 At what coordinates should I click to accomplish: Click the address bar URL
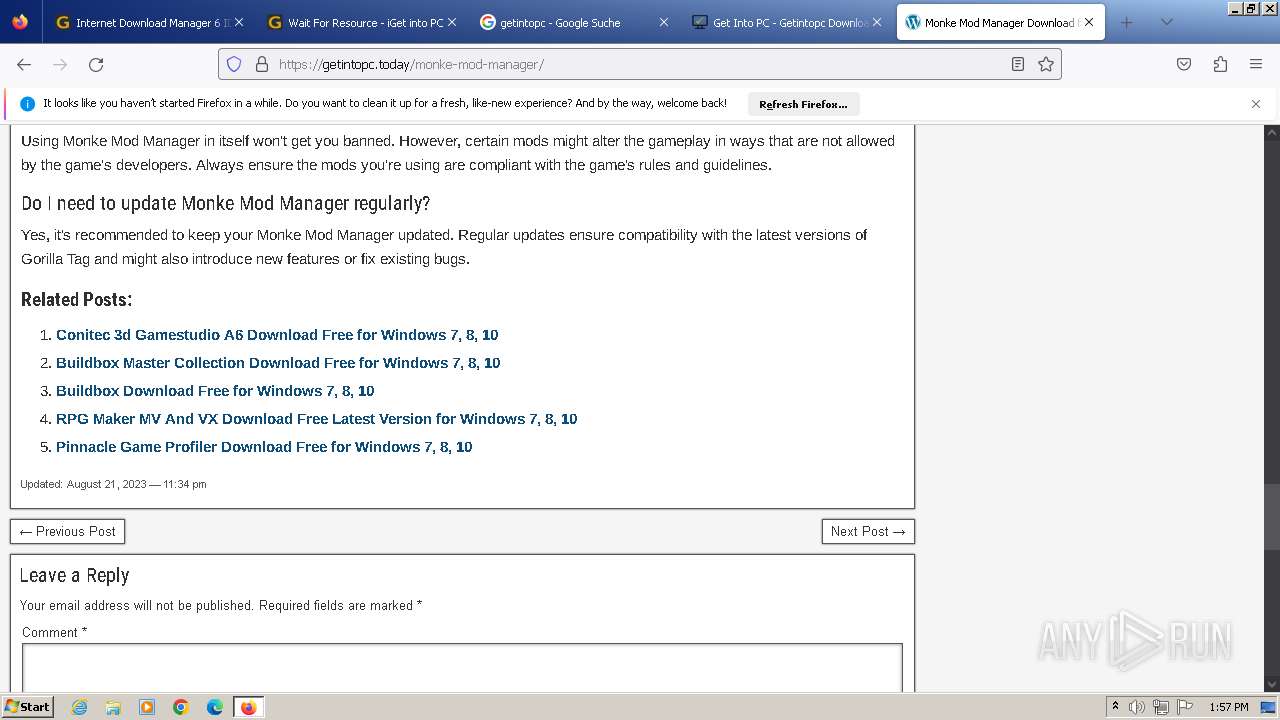(x=411, y=64)
